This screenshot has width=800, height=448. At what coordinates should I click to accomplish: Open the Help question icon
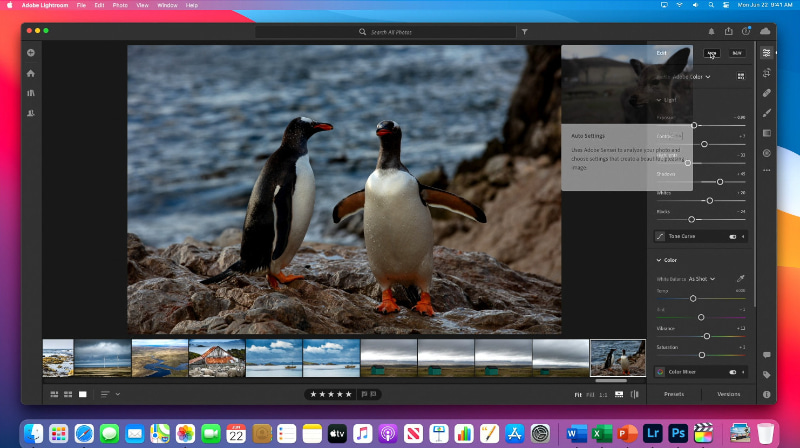click(x=746, y=32)
